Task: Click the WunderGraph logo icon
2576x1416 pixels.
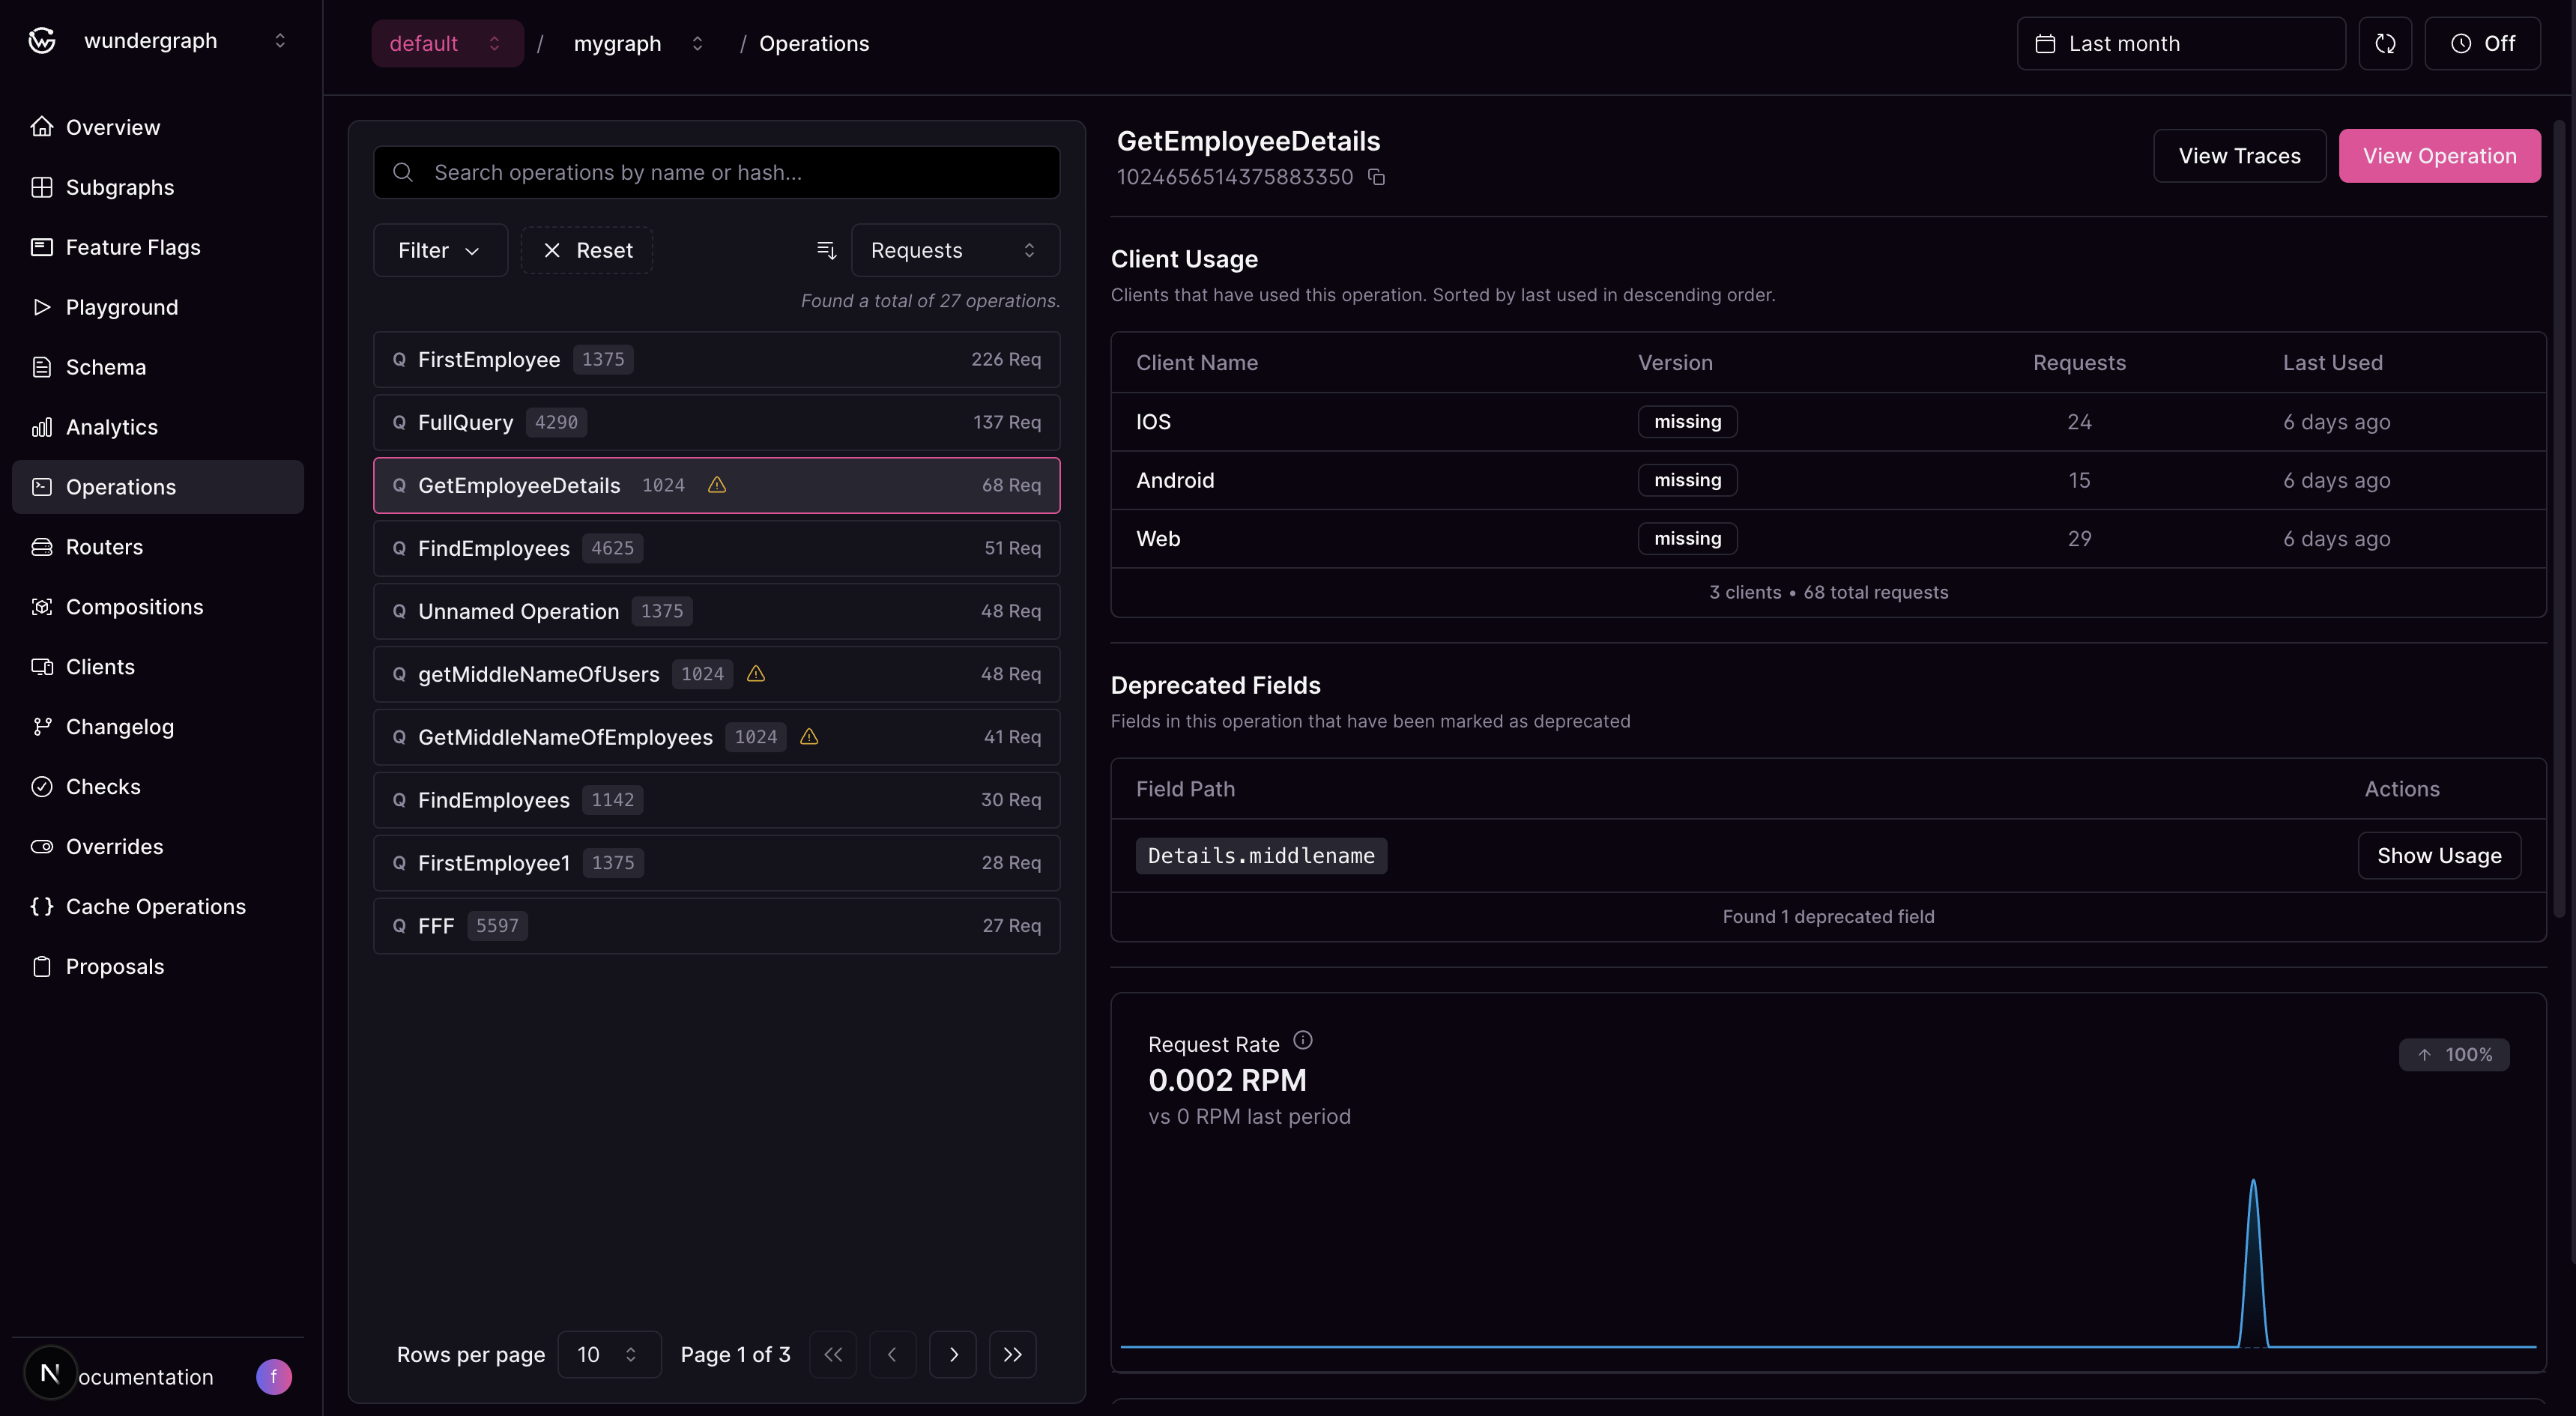Action: (42, 41)
